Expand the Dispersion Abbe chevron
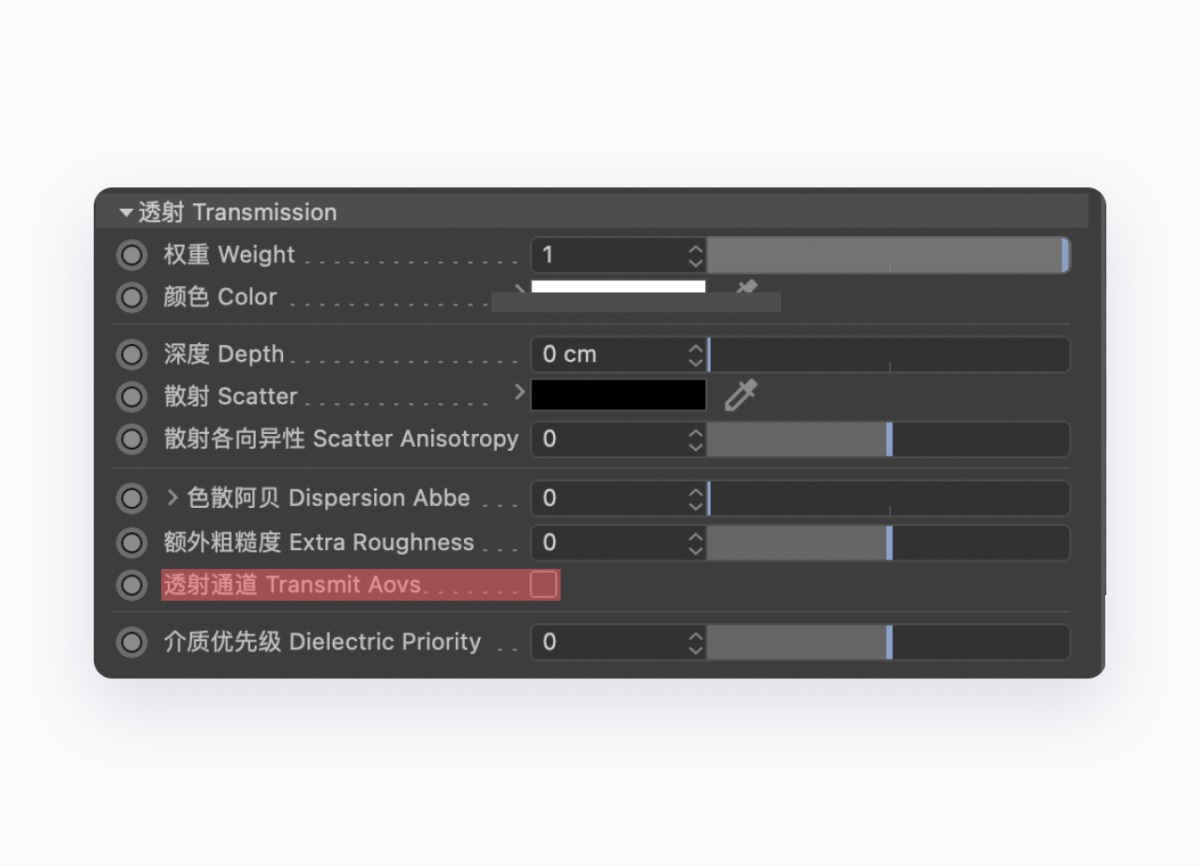Viewport: 1200px width, 866px height. 172,497
